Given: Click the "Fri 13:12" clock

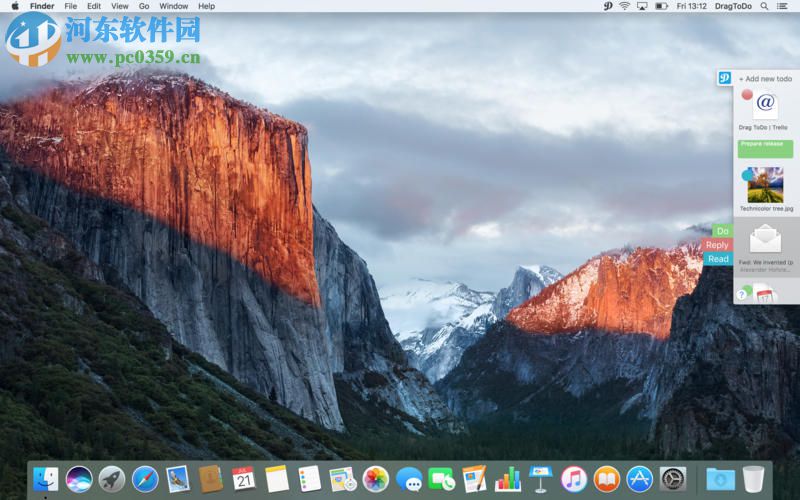Looking at the screenshot, I should [x=691, y=6].
